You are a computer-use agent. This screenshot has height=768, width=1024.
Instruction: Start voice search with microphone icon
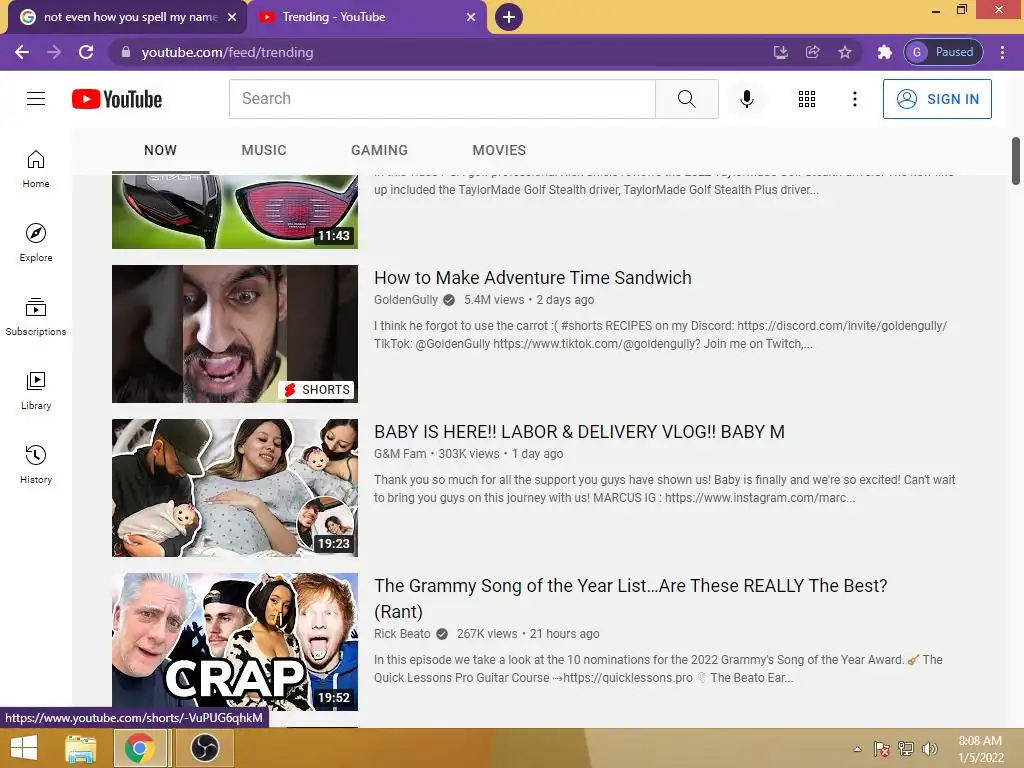[x=746, y=99]
